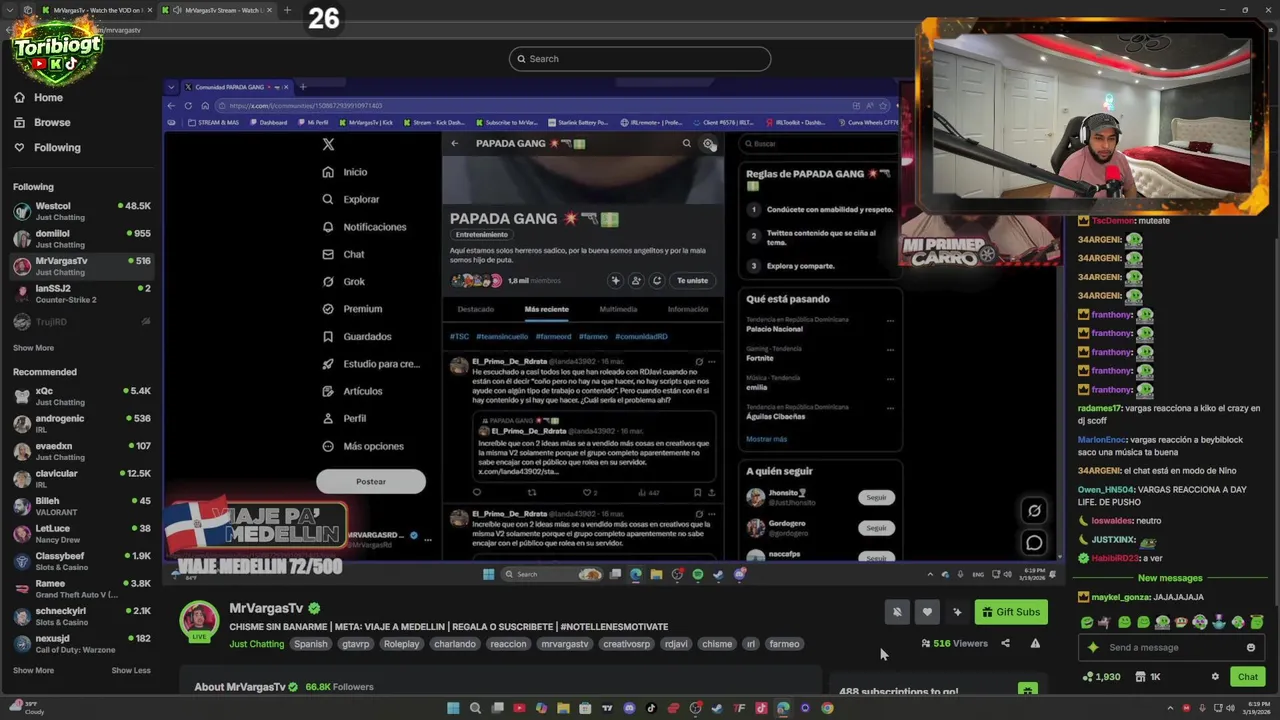Screen dimensions: 1280x720
Task: Click the 1,930 channel points counter
Action: (x=1101, y=677)
